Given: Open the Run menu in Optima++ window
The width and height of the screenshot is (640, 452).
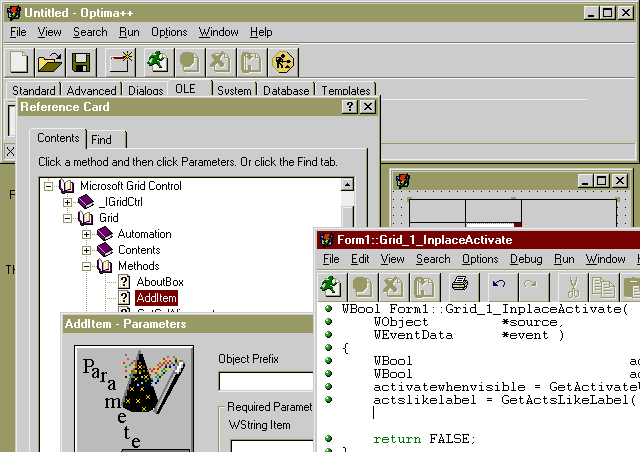Looking at the screenshot, I should 129,32.
